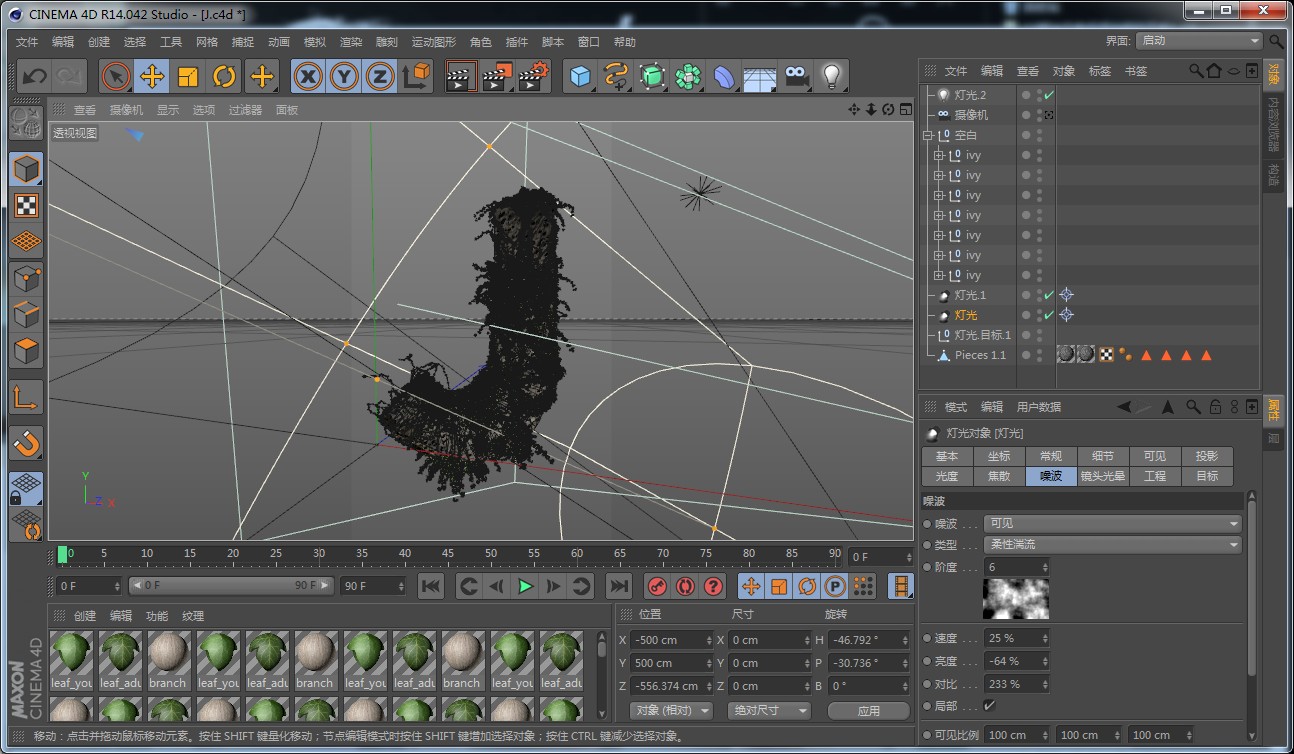Select the Live Selection tool
This screenshot has height=754, width=1294.
pos(117,76)
